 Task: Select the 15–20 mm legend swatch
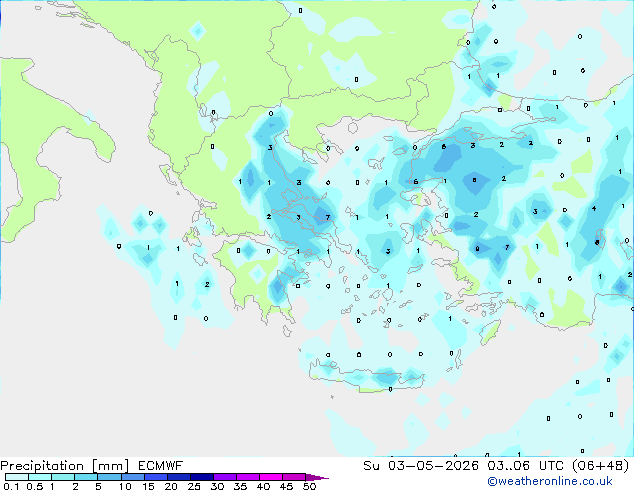pos(155,477)
